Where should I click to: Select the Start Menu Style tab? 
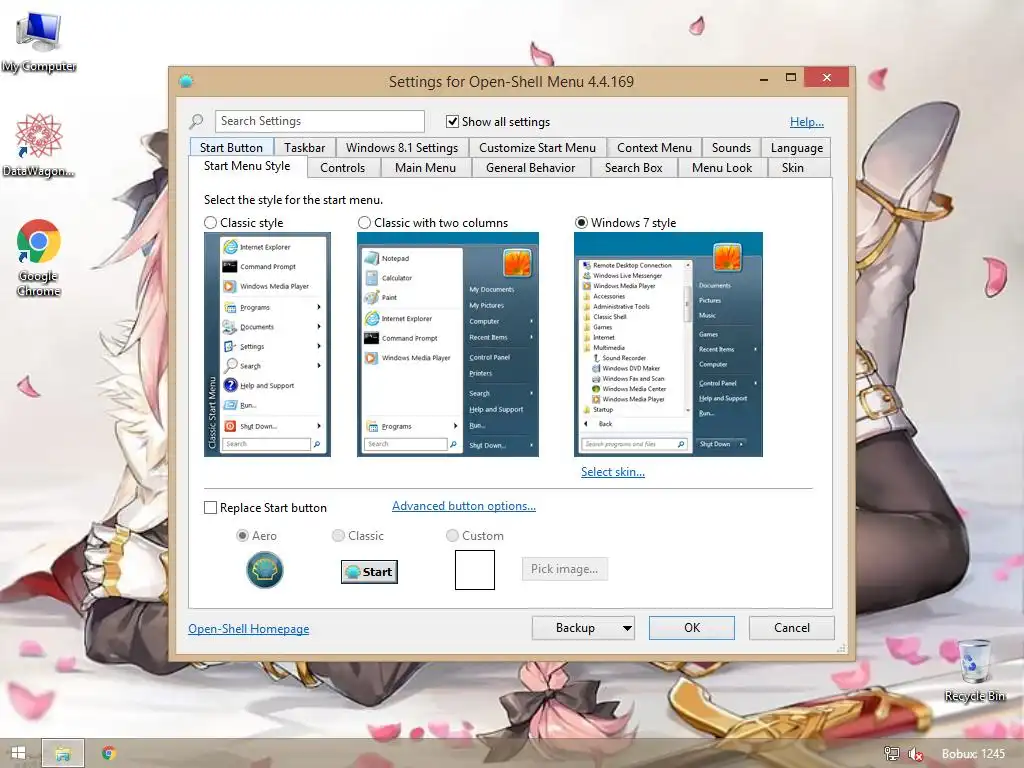pos(247,166)
